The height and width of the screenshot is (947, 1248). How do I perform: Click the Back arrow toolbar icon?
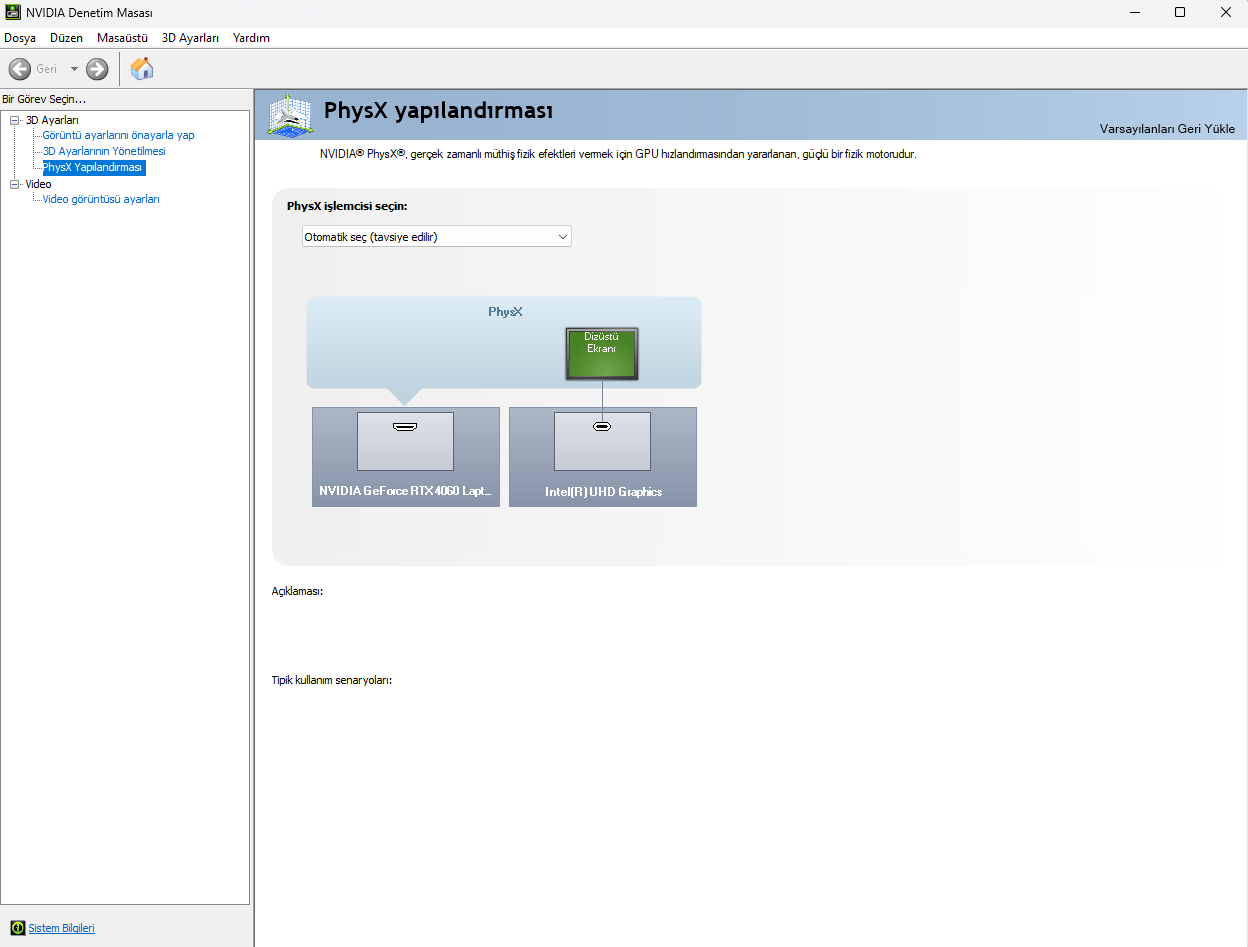(19, 69)
